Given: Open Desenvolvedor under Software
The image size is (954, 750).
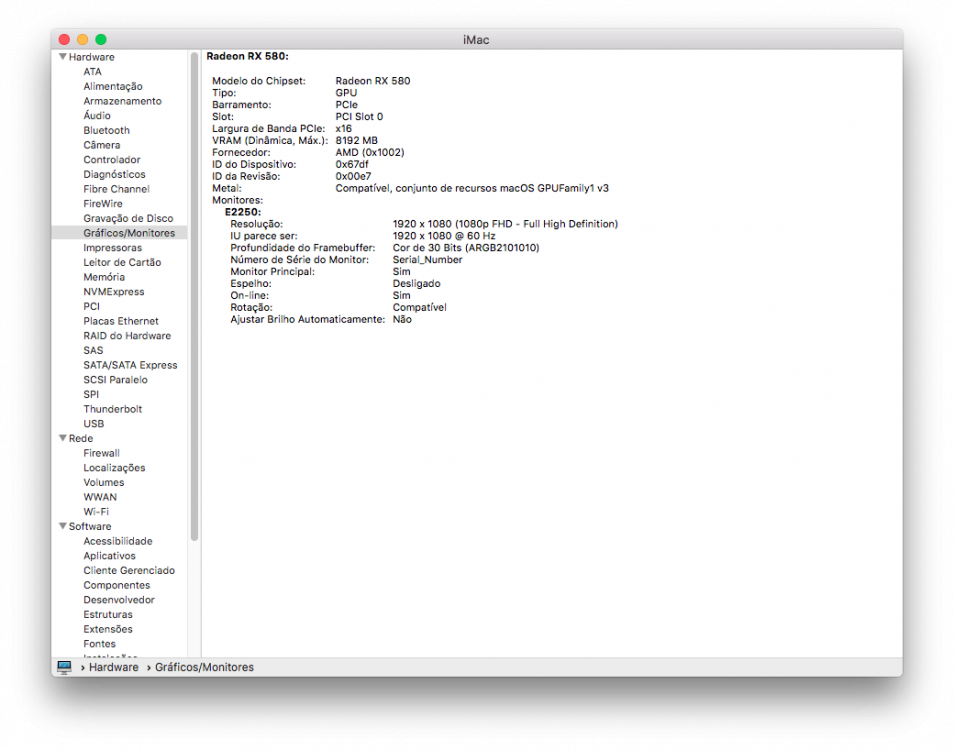Looking at the screenshot, I should (119, 600).
